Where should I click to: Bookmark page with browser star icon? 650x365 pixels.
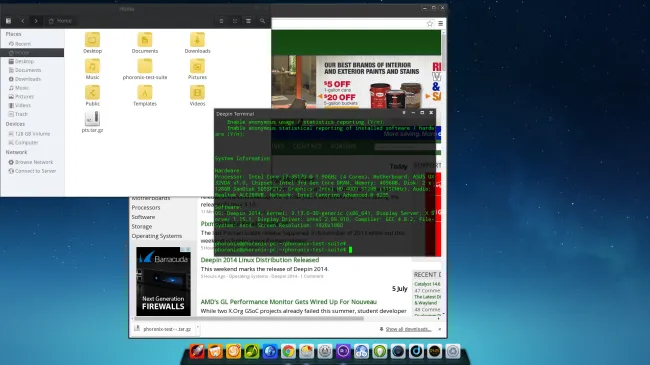point(430,24)
